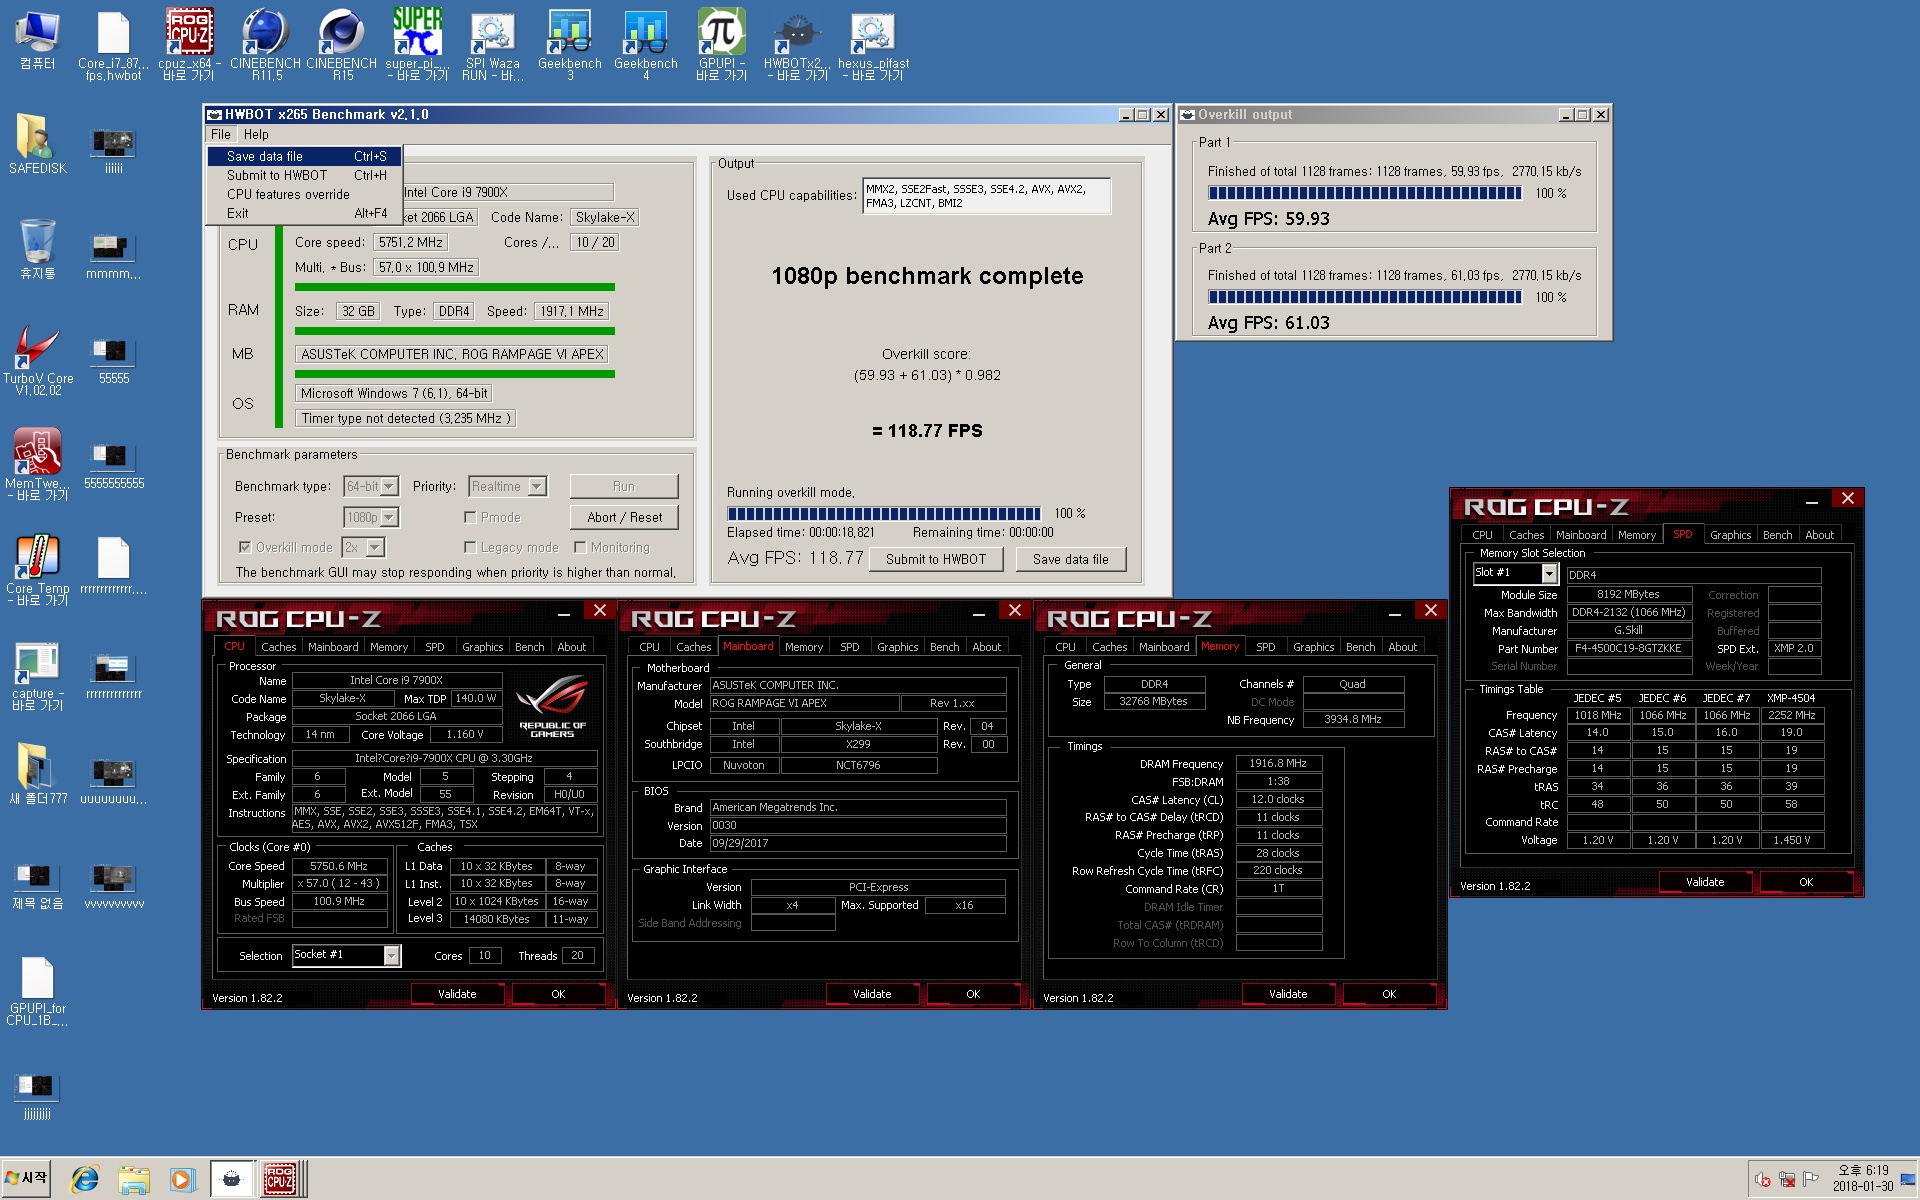Launch Geekbench 3 desktop icon
Viewport: 1920px width, 1200px height.
point(570,44)
